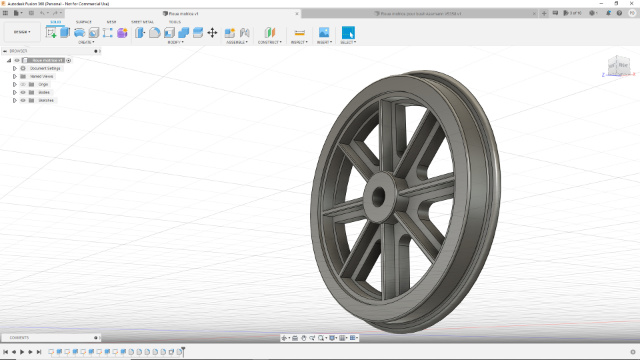640x360 pixels.
Task: Open the job status '3 of 10' indicator
Action: tap(572, 13)
